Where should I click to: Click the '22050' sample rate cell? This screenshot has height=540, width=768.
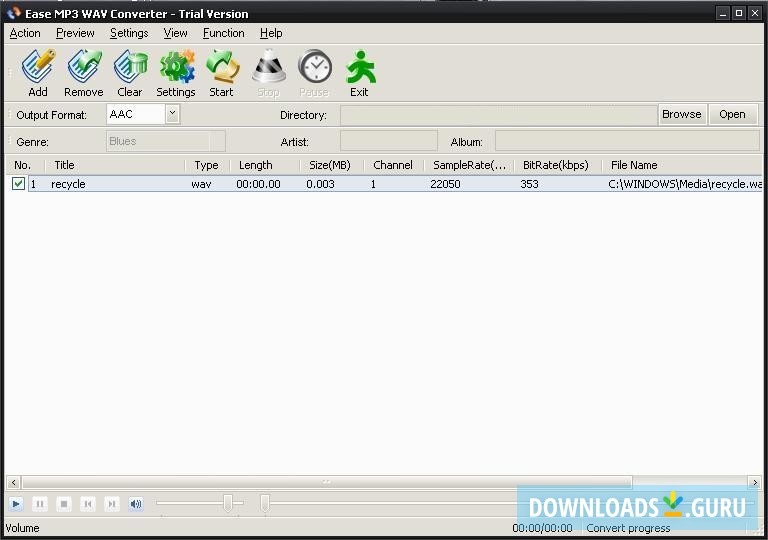pyautogui.click(x=445, y=184)
